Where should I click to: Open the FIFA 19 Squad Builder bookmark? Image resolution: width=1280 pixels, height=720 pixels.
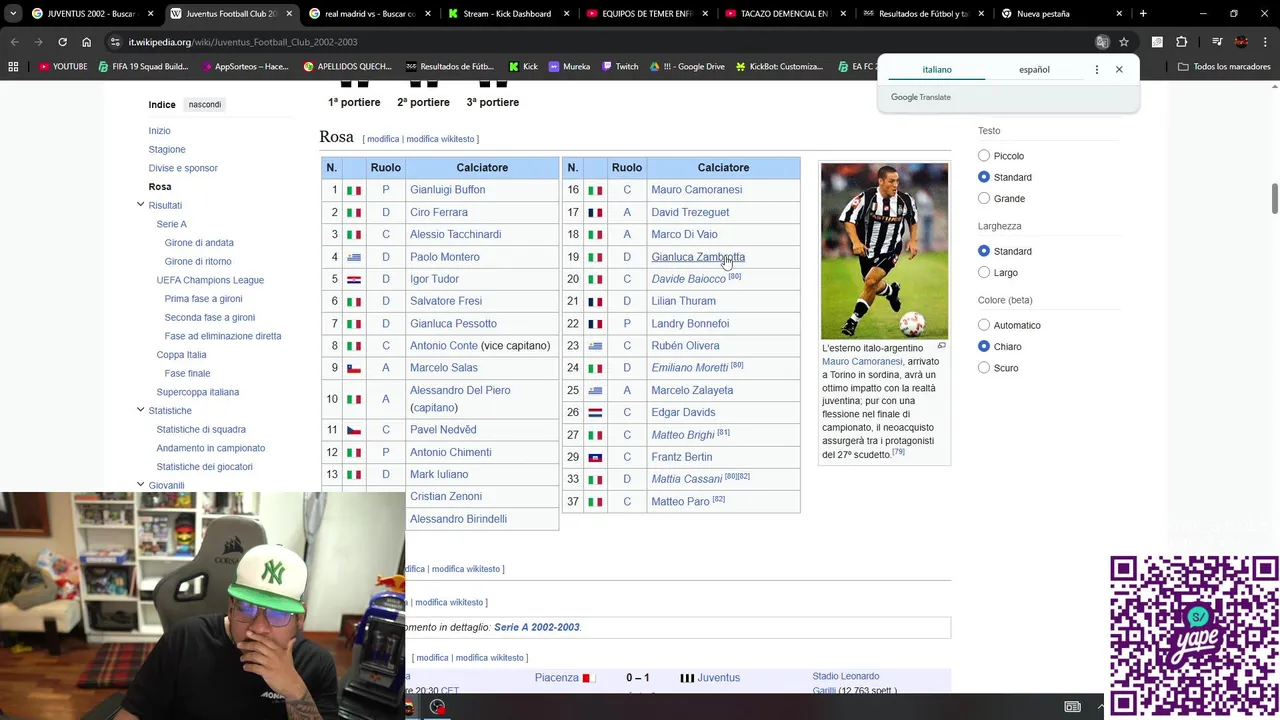pos(143,66)
